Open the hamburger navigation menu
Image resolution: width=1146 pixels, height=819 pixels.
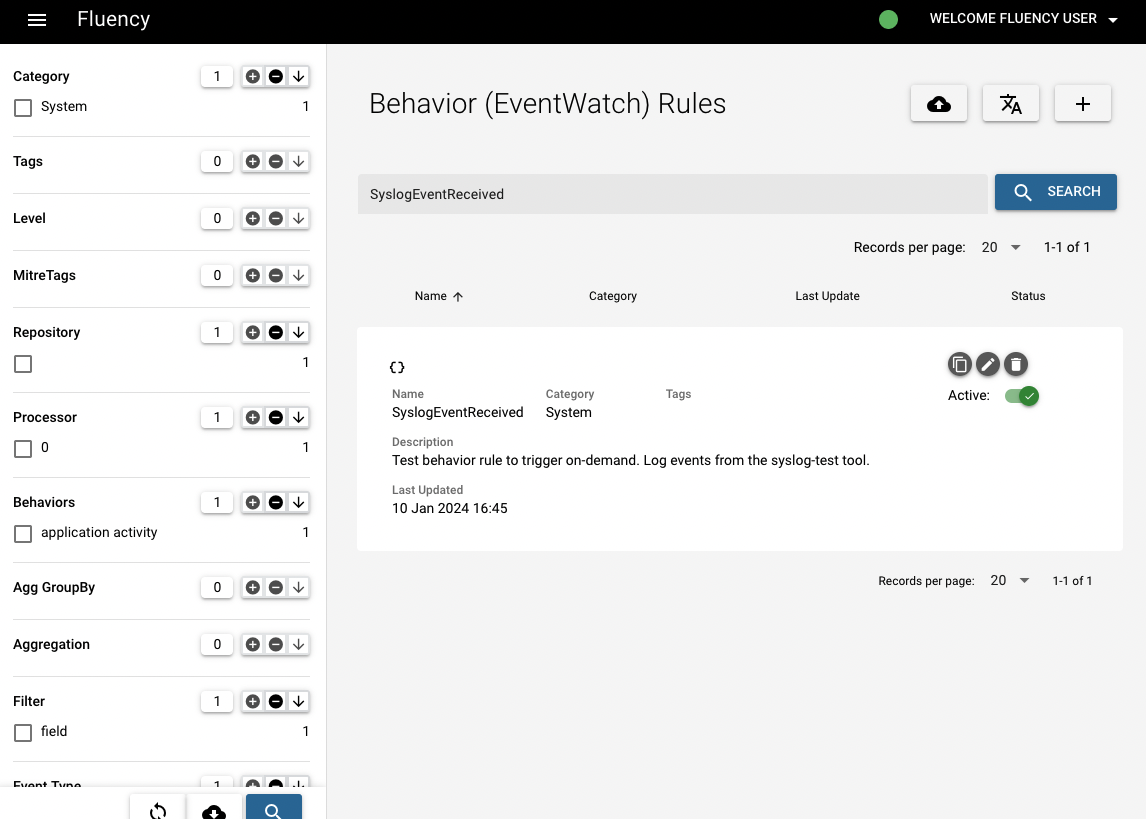click(x=37, y=20)
